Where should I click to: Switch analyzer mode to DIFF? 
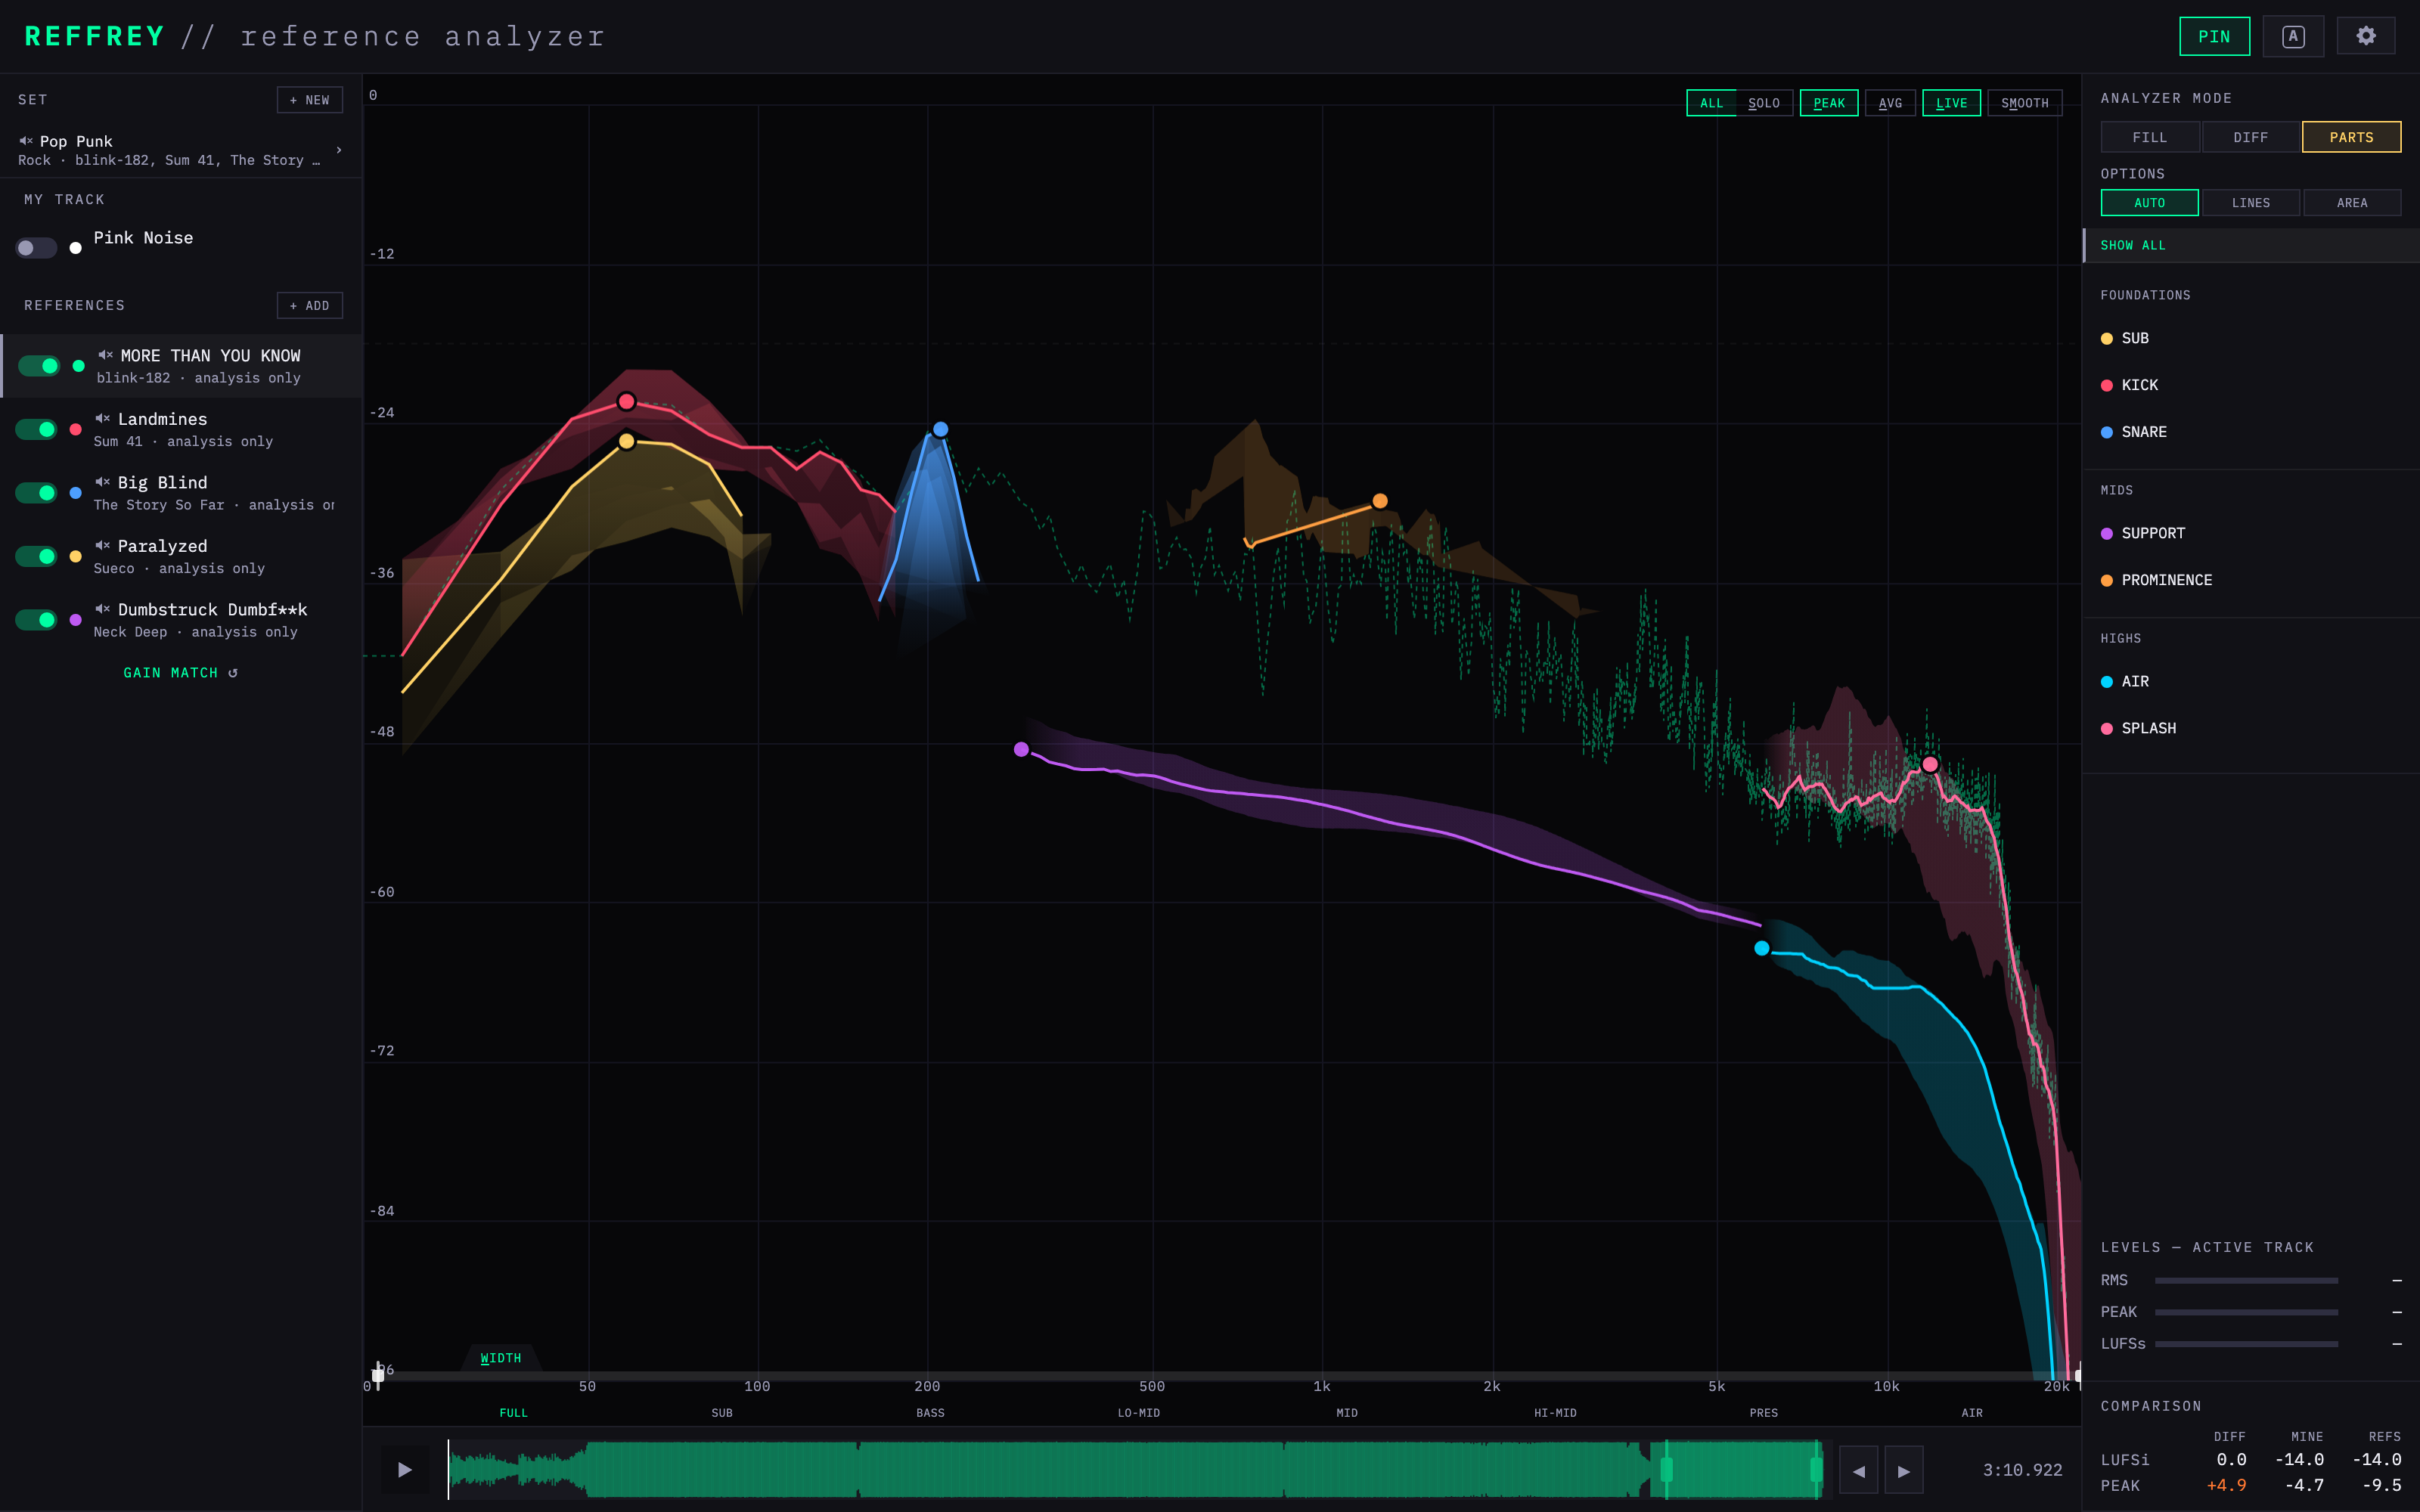(2250, 137)
